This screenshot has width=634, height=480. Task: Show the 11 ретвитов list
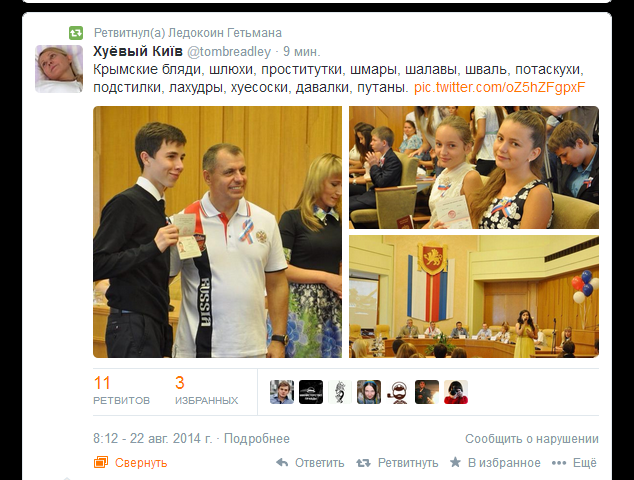(121, 391)
